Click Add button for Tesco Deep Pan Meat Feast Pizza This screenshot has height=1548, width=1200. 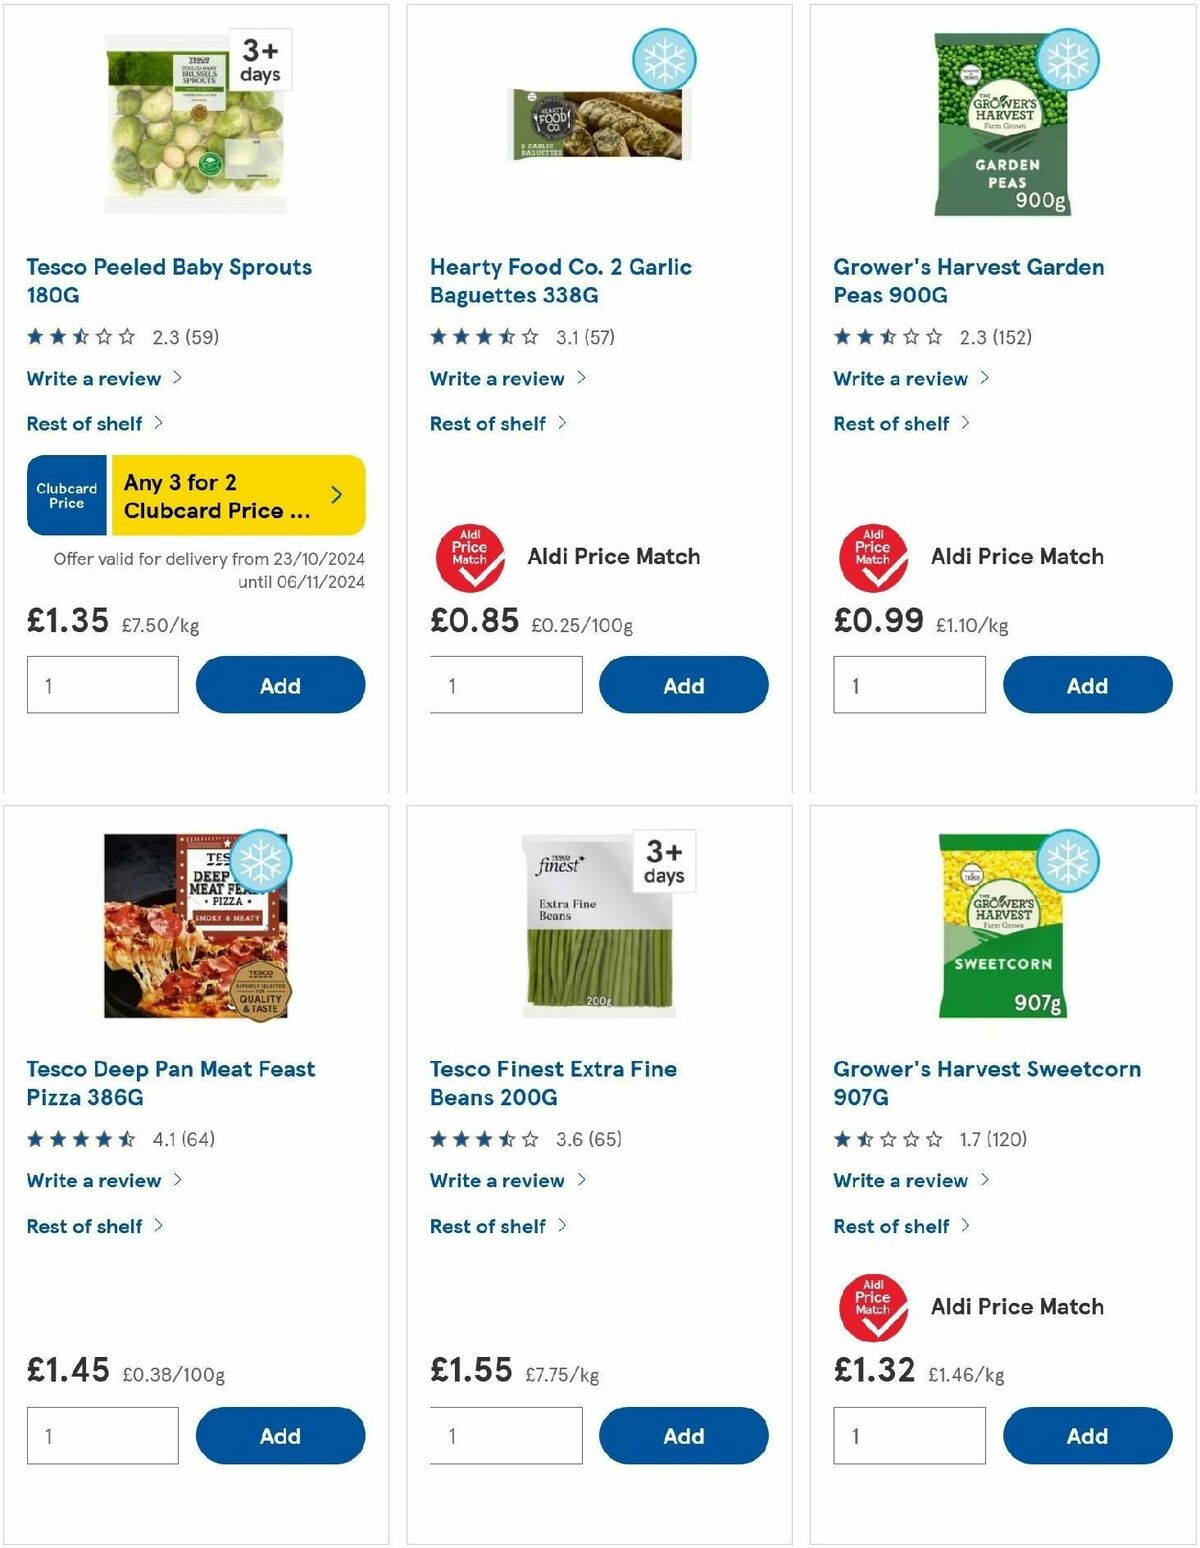pos(280,1435)
